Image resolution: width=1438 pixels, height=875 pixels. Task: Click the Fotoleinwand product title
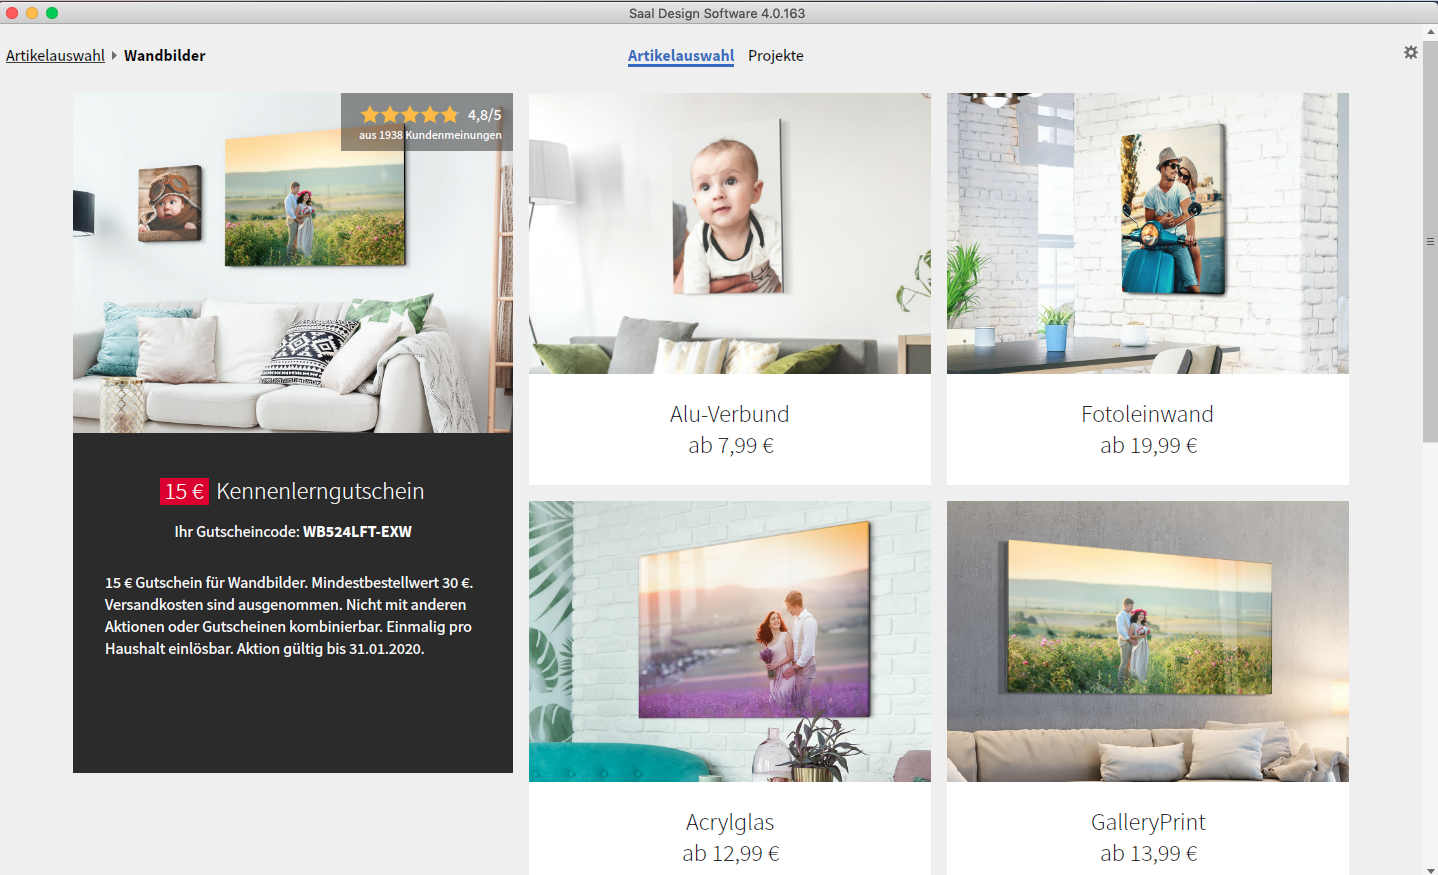click(1147, 414)
